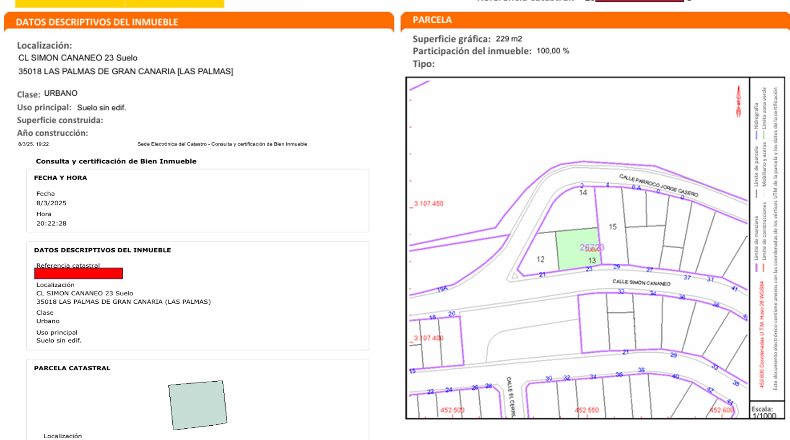Click the 'FECHA Y HORA' section heading
Viewport: 790px width, 440px height.
60,178
